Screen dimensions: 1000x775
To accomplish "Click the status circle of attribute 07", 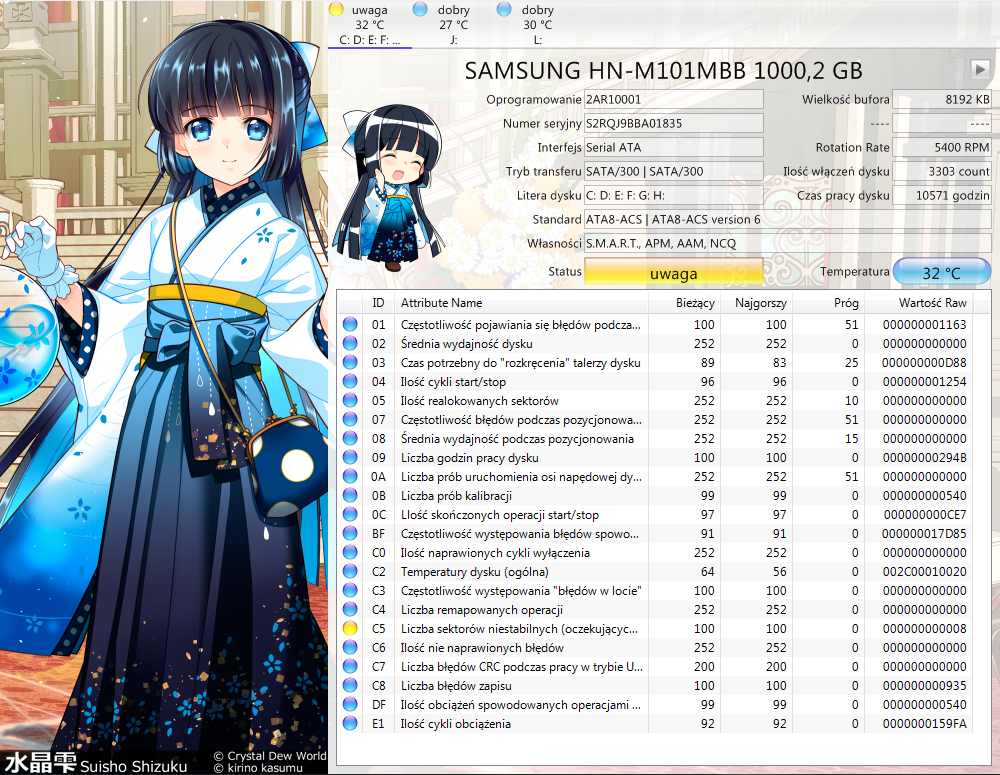I will pyautogui.click(x=350, y=419).
